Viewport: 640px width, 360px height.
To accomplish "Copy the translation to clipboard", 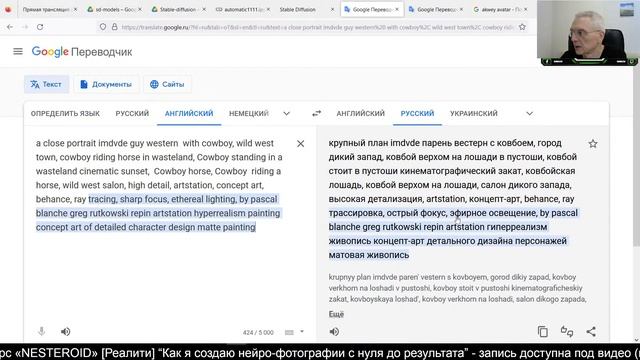I will point(542,331).
